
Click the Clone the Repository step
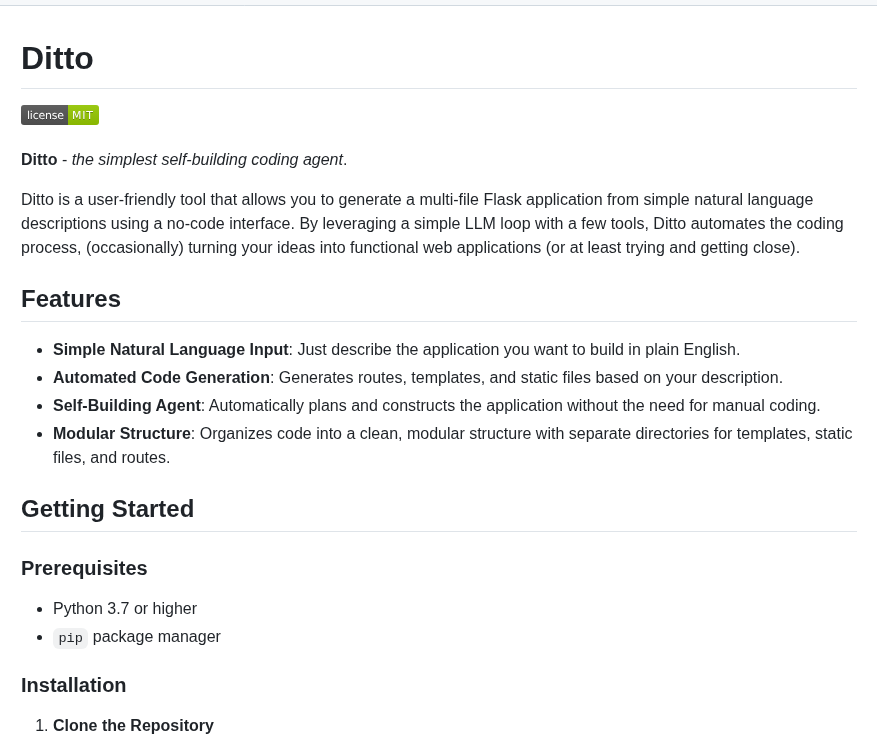point(133,726)
